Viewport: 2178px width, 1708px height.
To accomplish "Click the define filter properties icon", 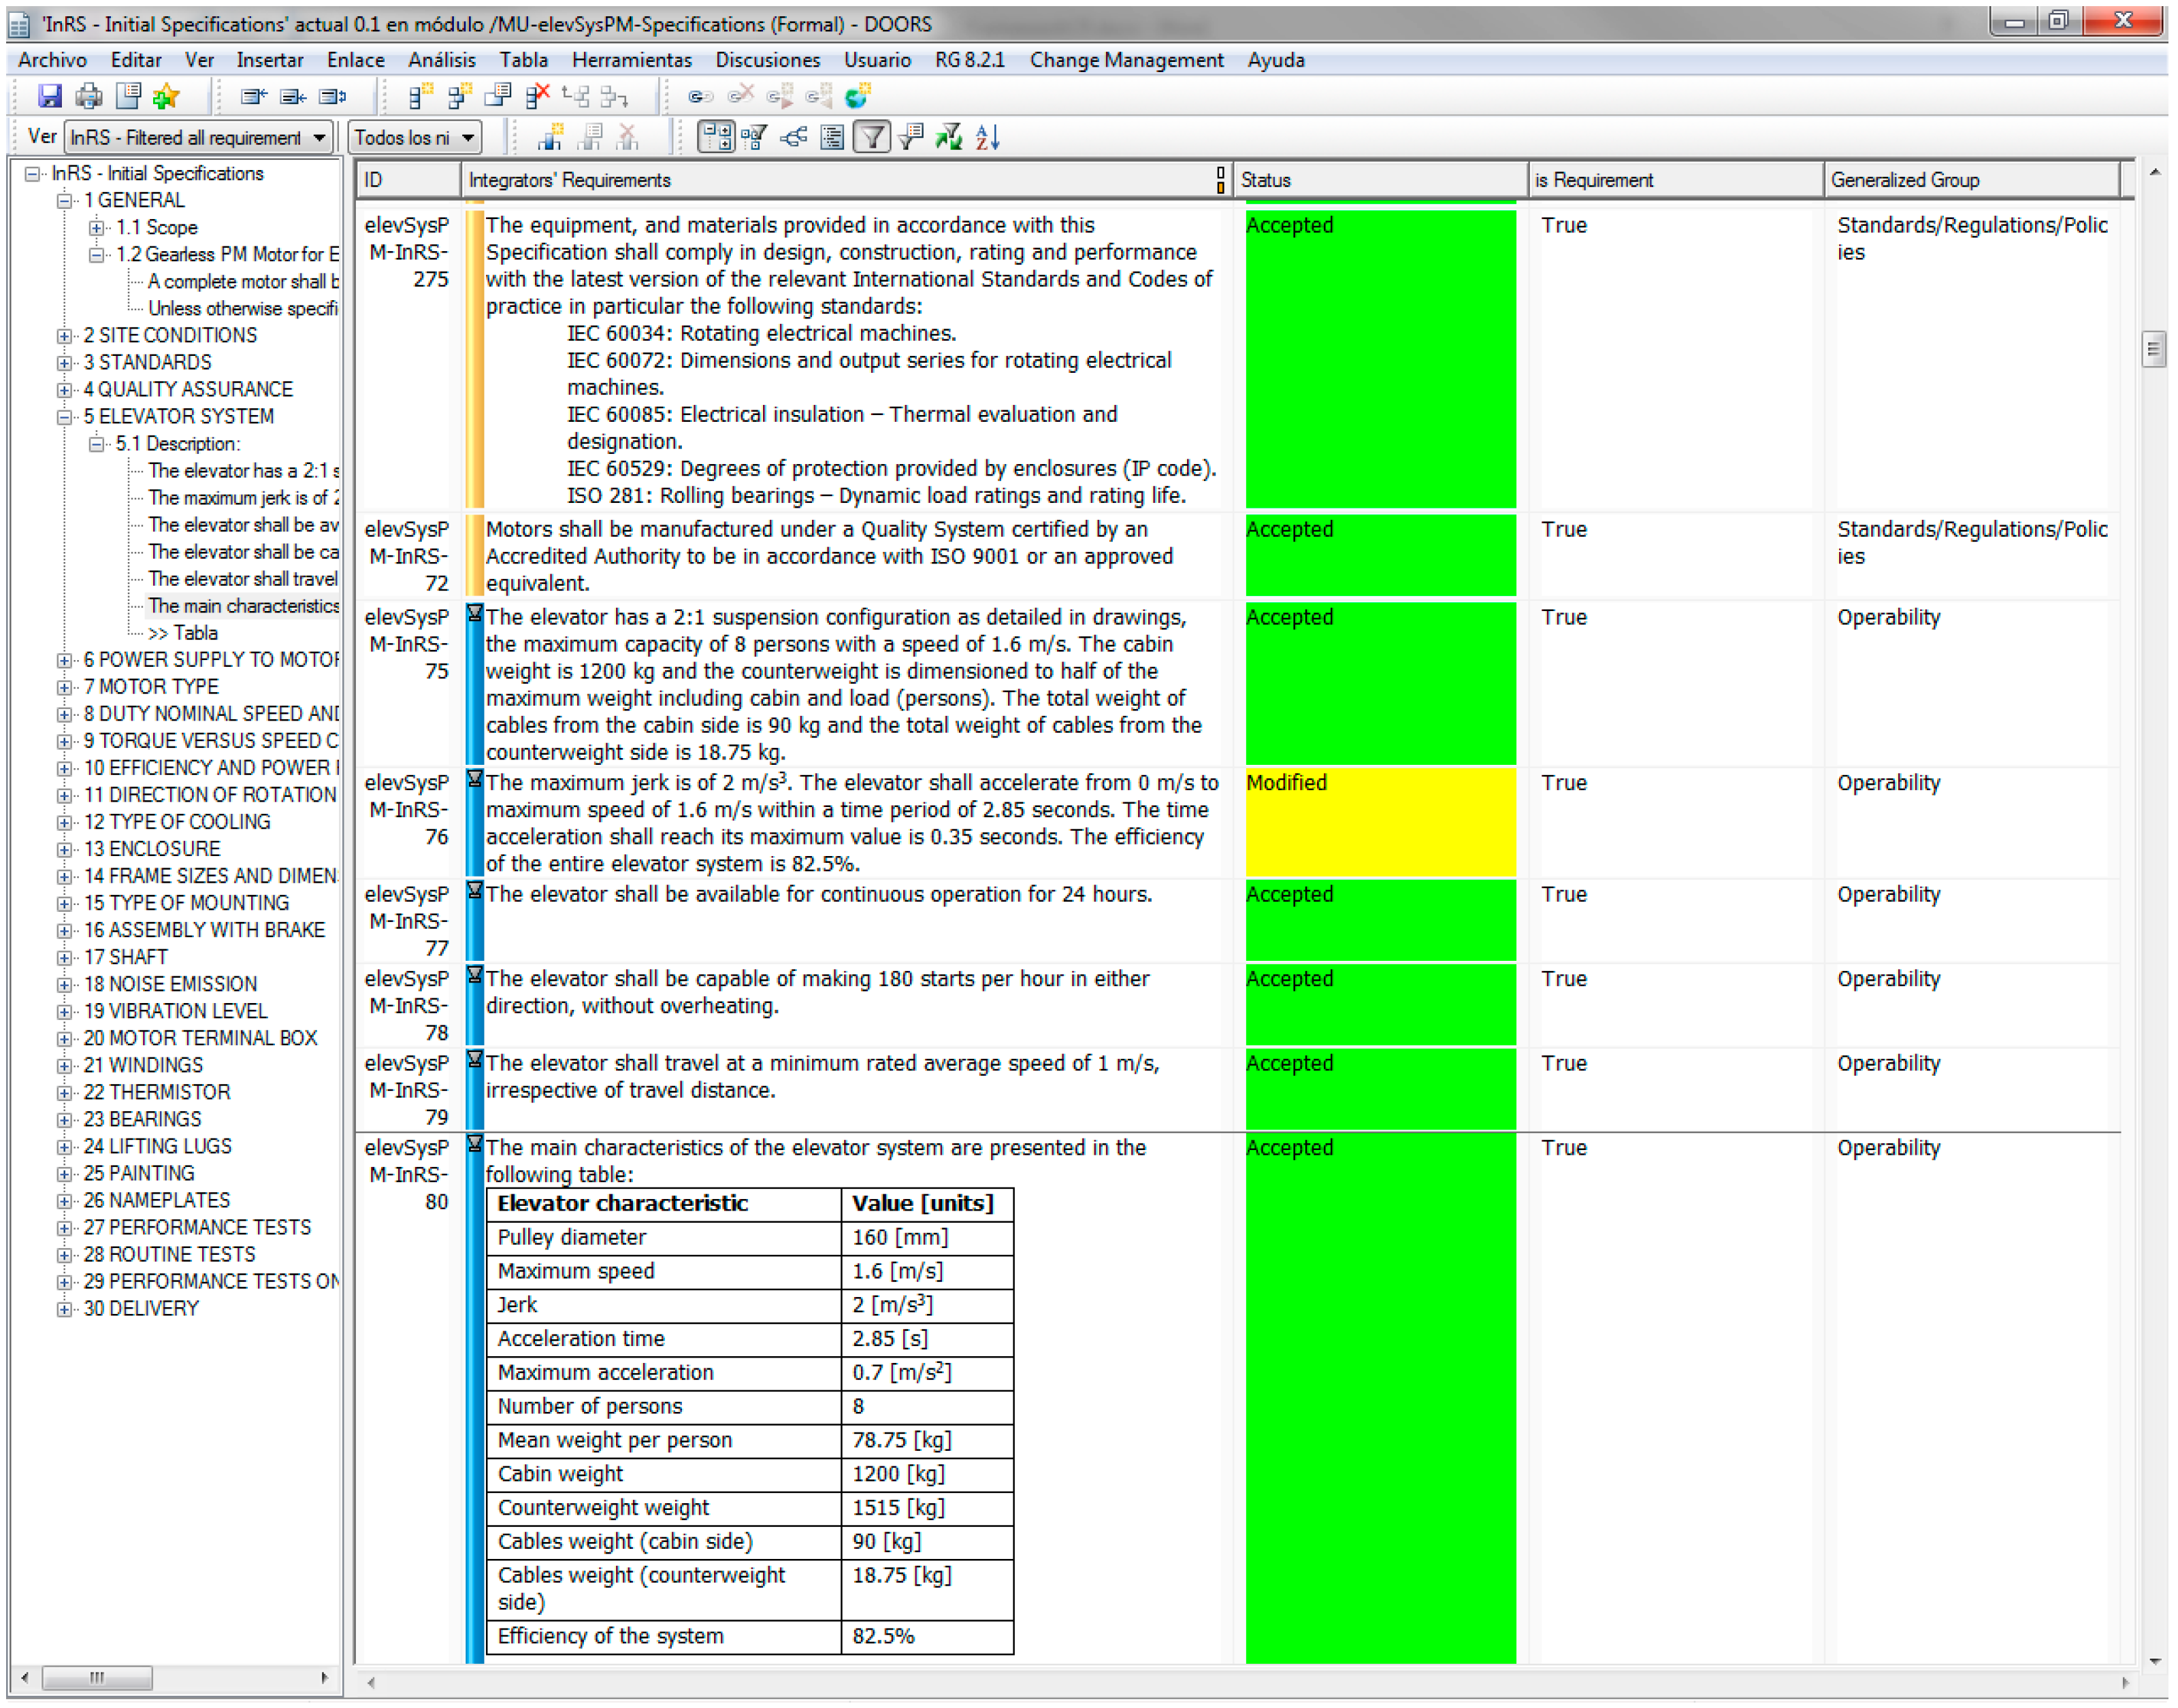I will coord(911,137).
